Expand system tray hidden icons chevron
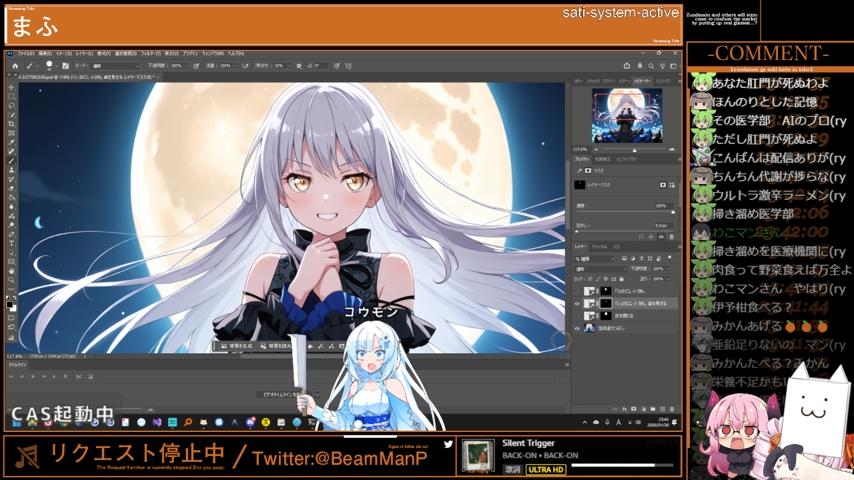Image resolution: width=854 pixels, height=480 pixels. tap(585, 422)
